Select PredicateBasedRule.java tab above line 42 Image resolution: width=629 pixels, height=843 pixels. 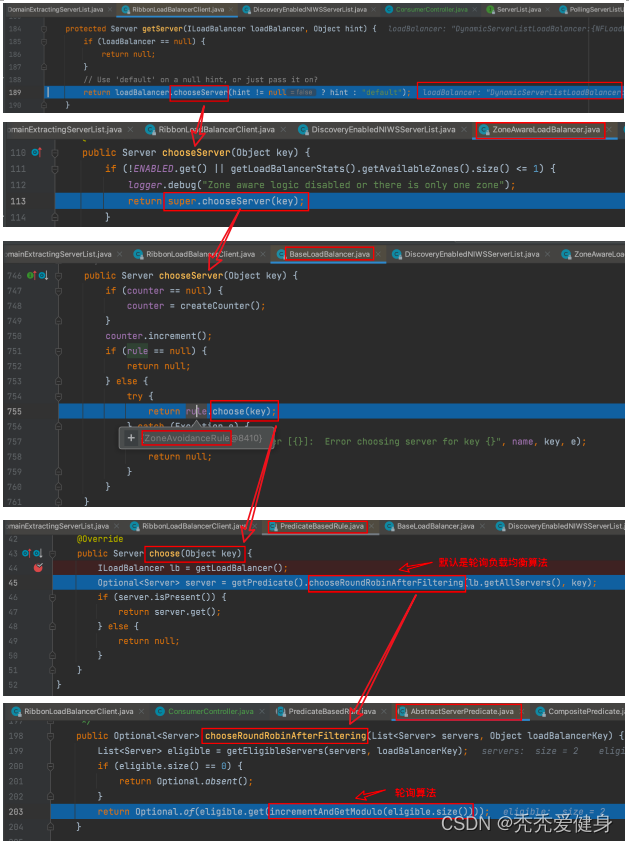tap(321, 527)
